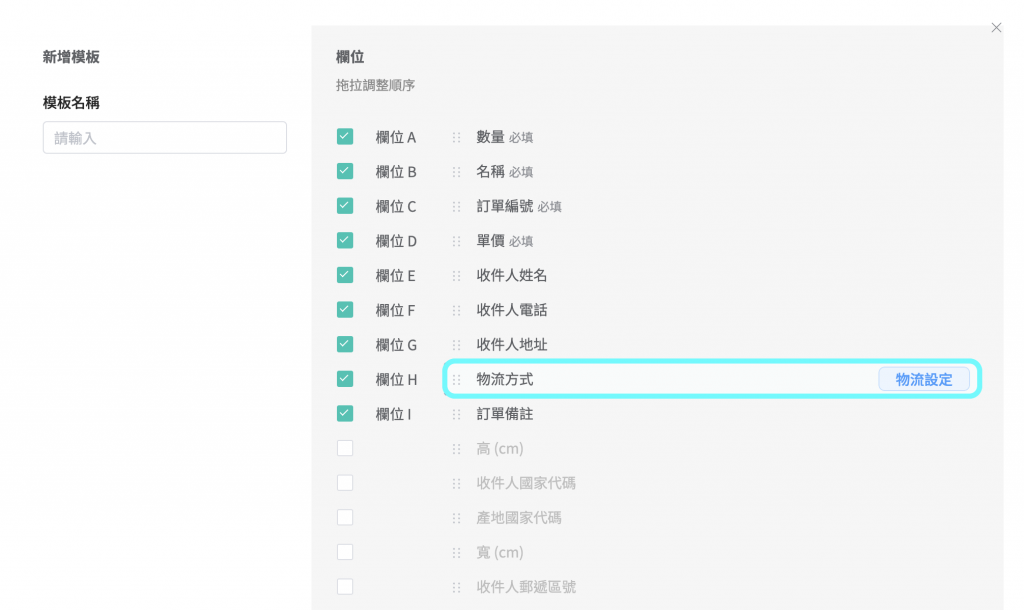Enable the 收件人國家代碼 checkbox
1024x610 pixels.
click(x=345, y=483)
